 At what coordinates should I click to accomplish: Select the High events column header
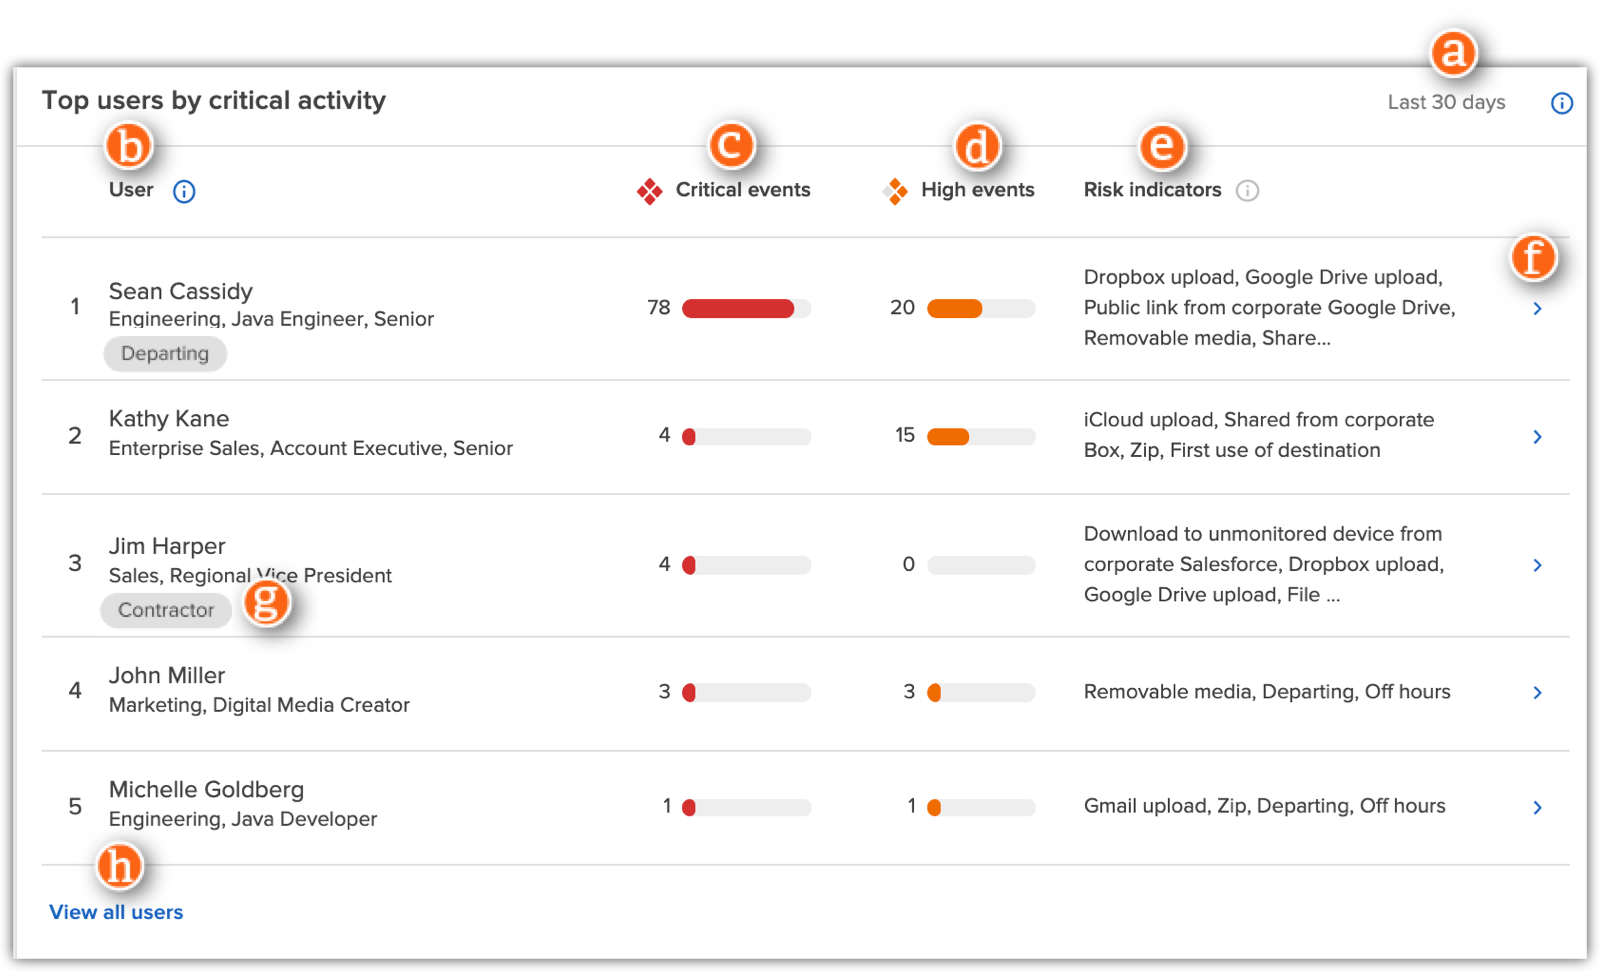(x=977, y=190)
